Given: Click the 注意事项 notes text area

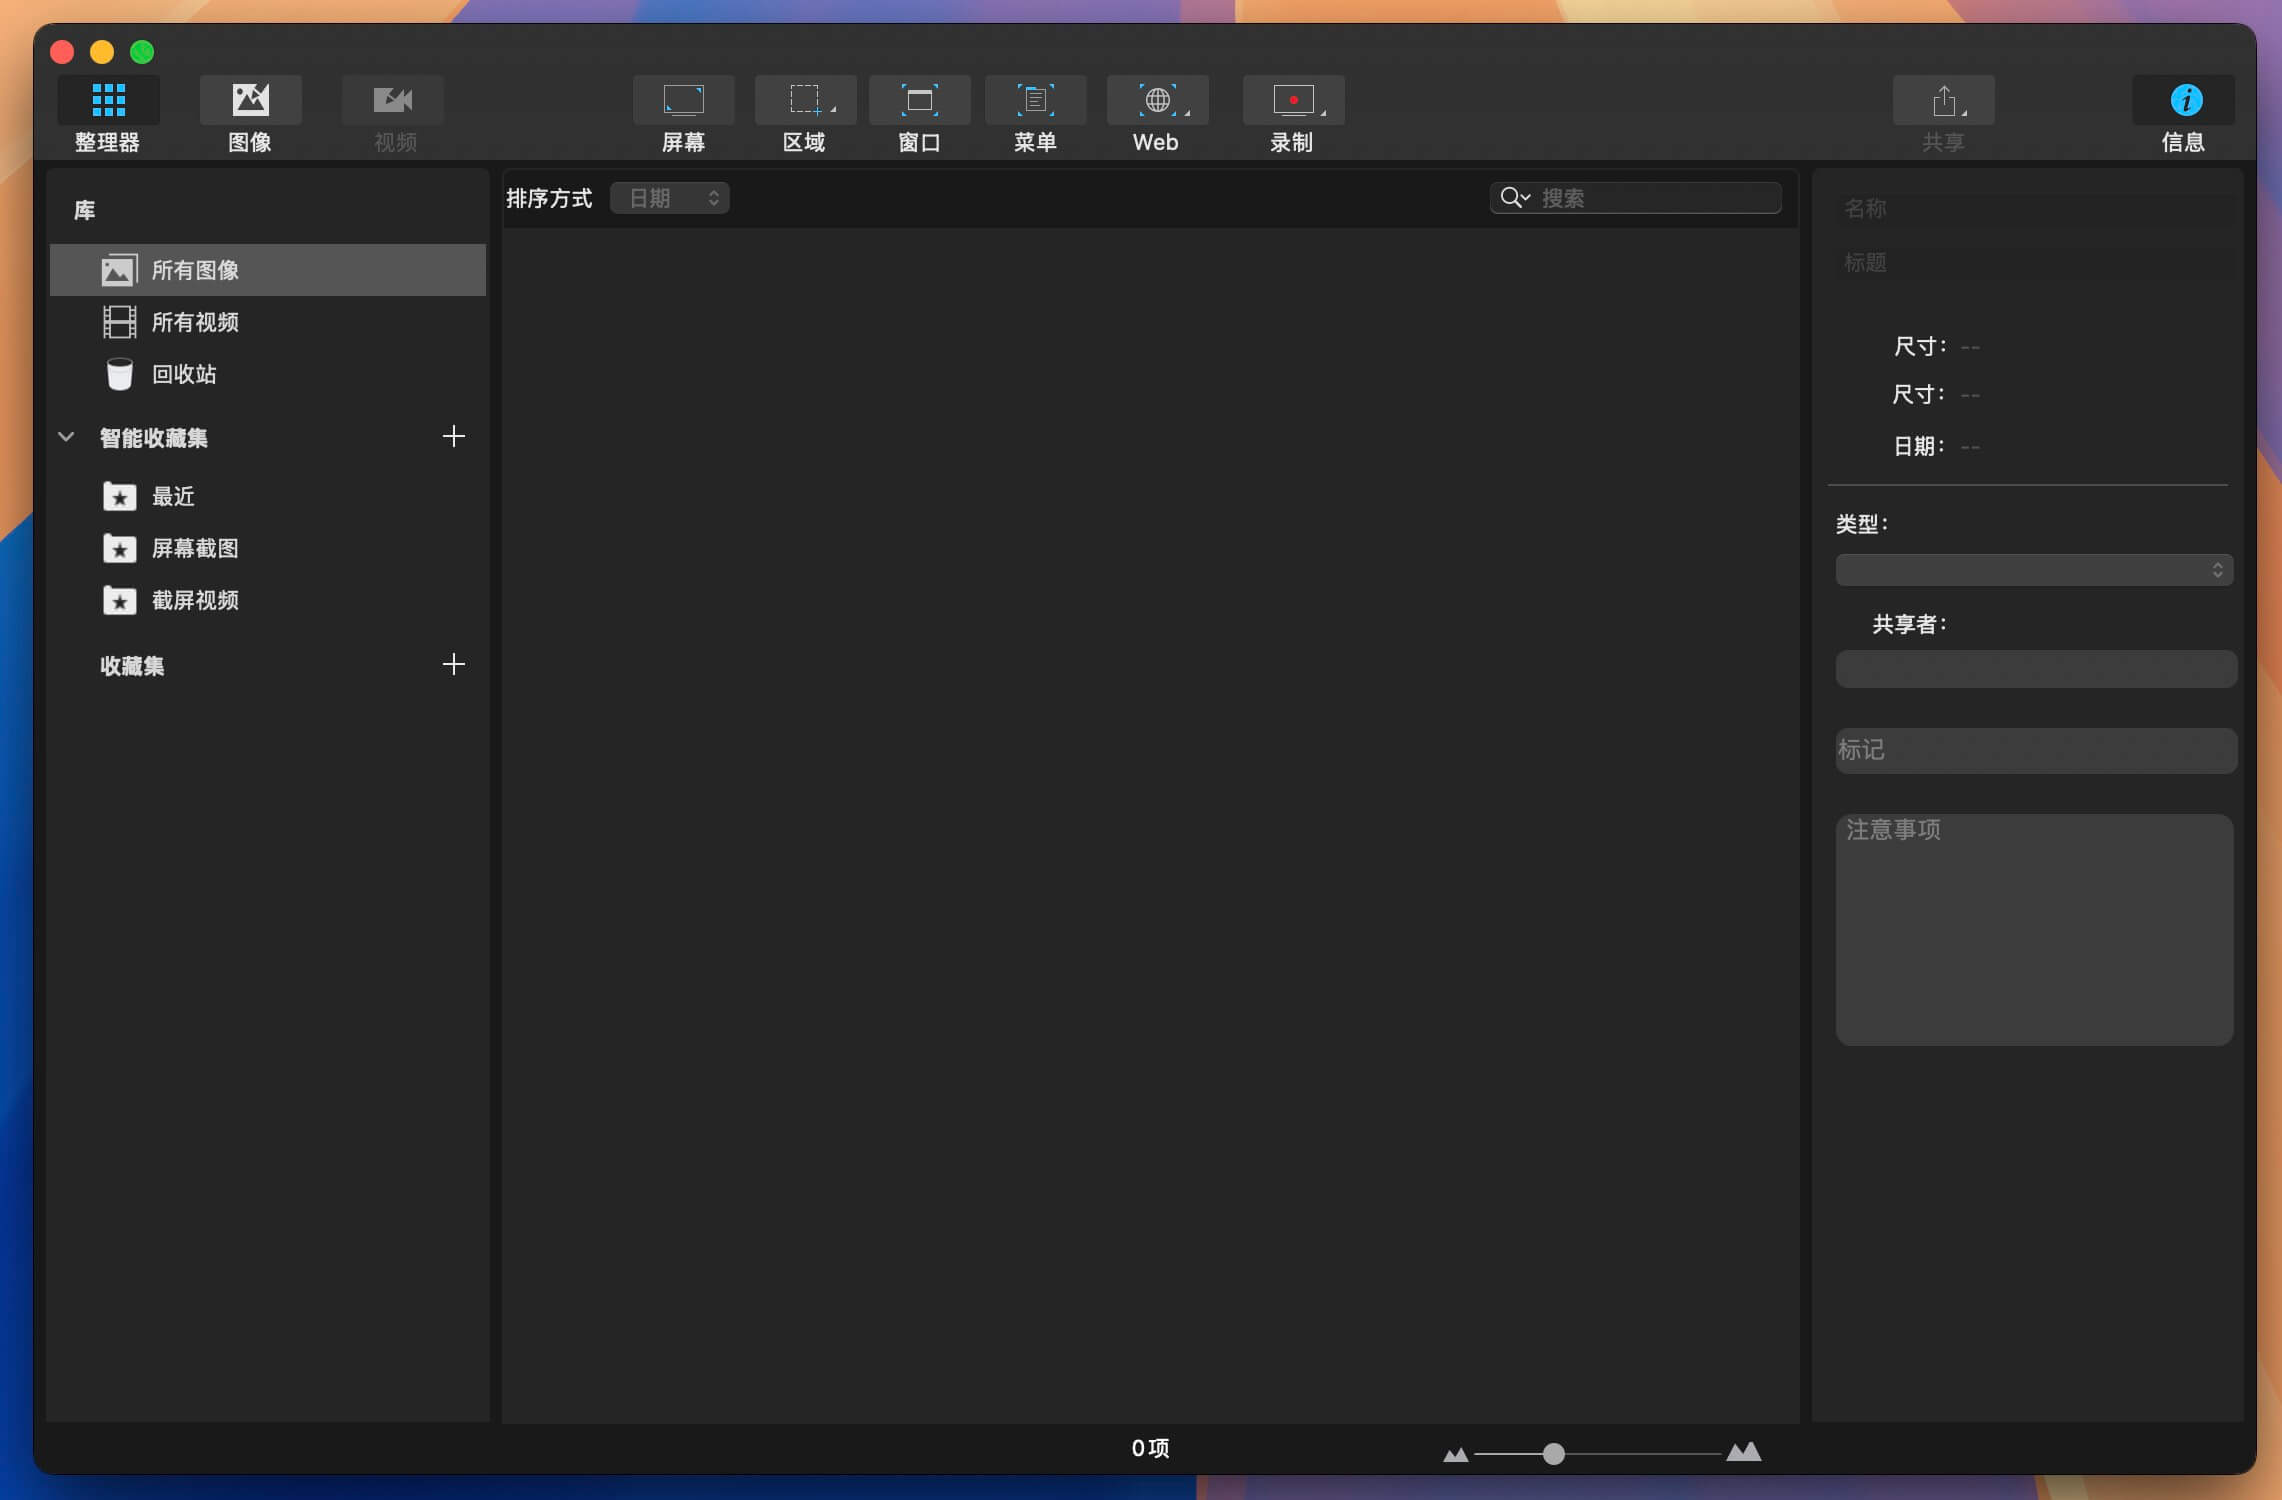Looking at the screenshot, I should tap(2034, 929).
